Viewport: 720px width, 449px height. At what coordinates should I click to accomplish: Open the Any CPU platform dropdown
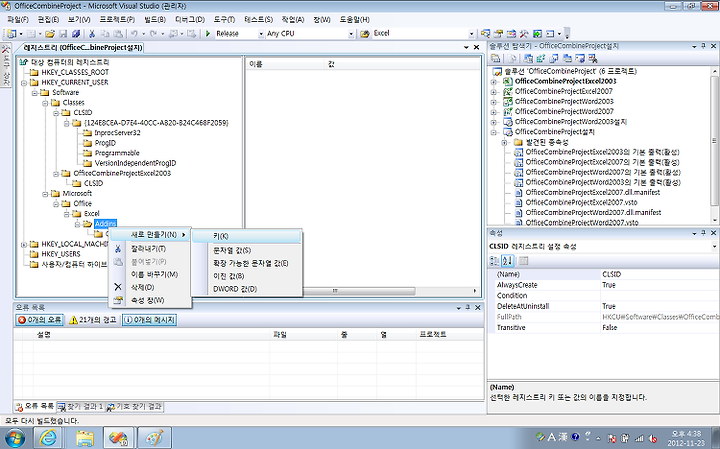point(351,34)
